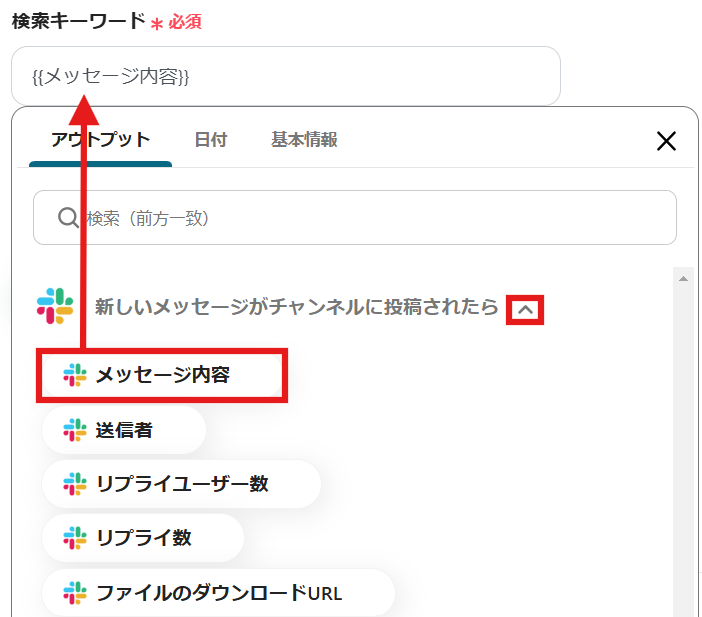
Task: Select the ファイルのダウンロードURL output chip
Action: (218, 593)
